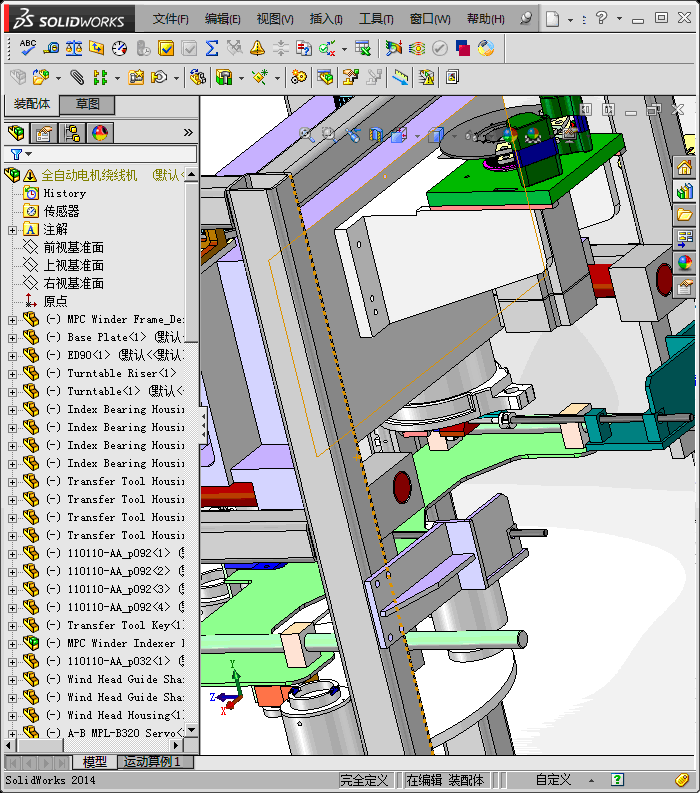Image resolution: width=700 pixels, height=793 pixels.
Task: Open Section Properties tool
Action: click(x=97, y=48)
